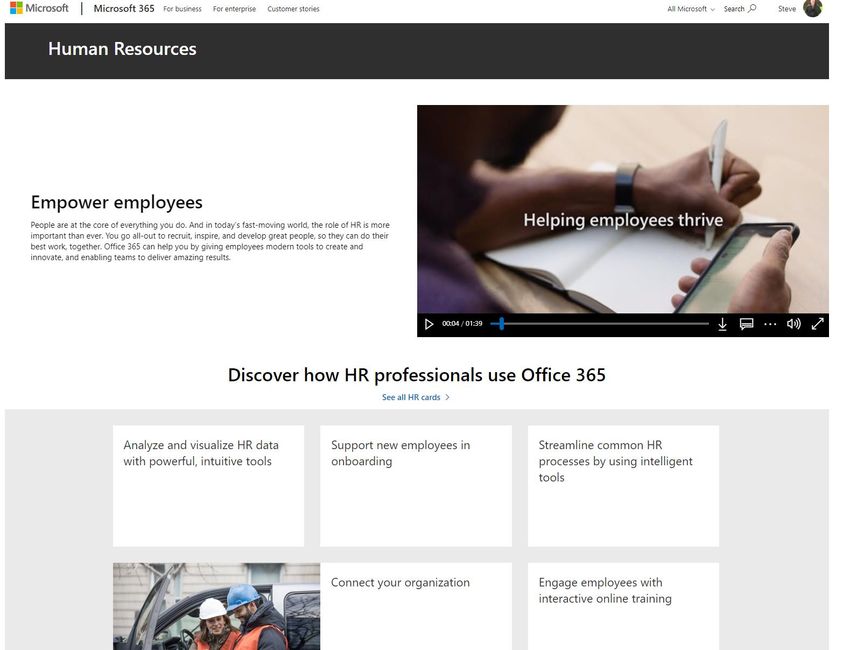Expand the All Microsoft dropdown

point(691,9)
